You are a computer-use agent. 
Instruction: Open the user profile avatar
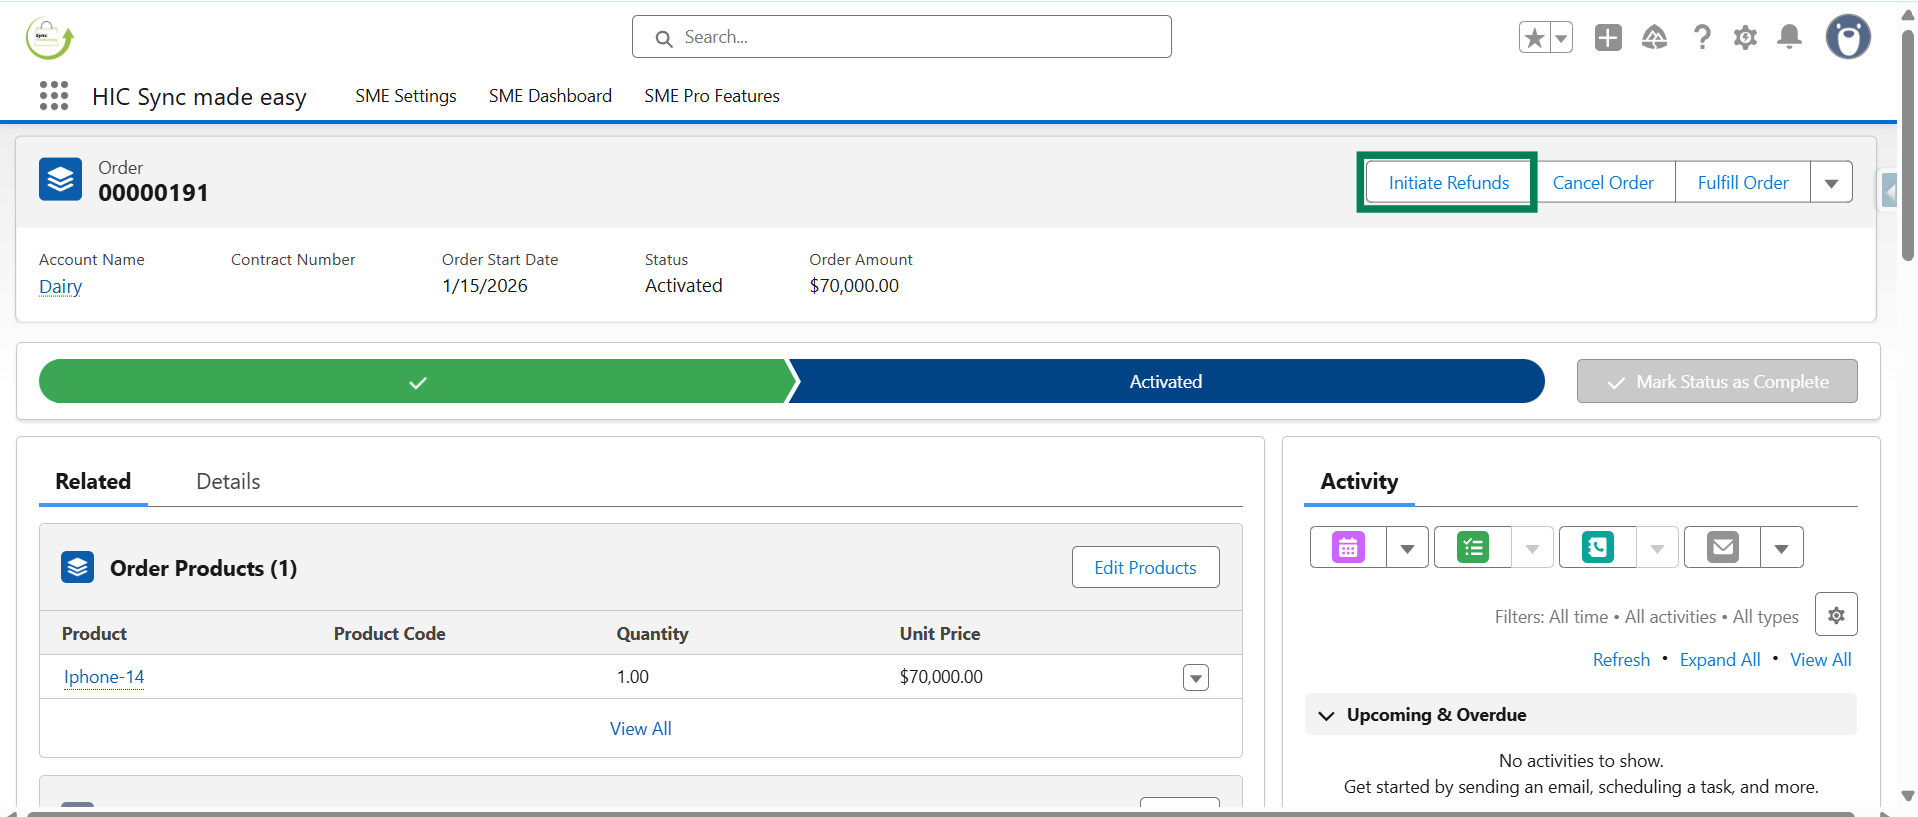tap(1847, 38)
